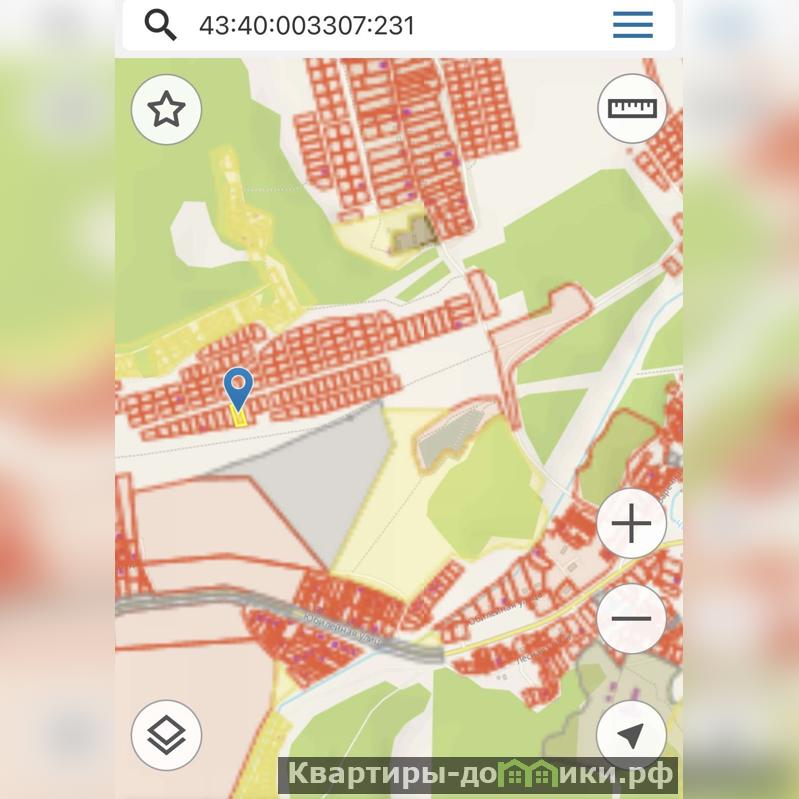Open the ruler measurement tool
Image resolution: width=799 pixels, height=799 pixels.
[x=632, y=109]
